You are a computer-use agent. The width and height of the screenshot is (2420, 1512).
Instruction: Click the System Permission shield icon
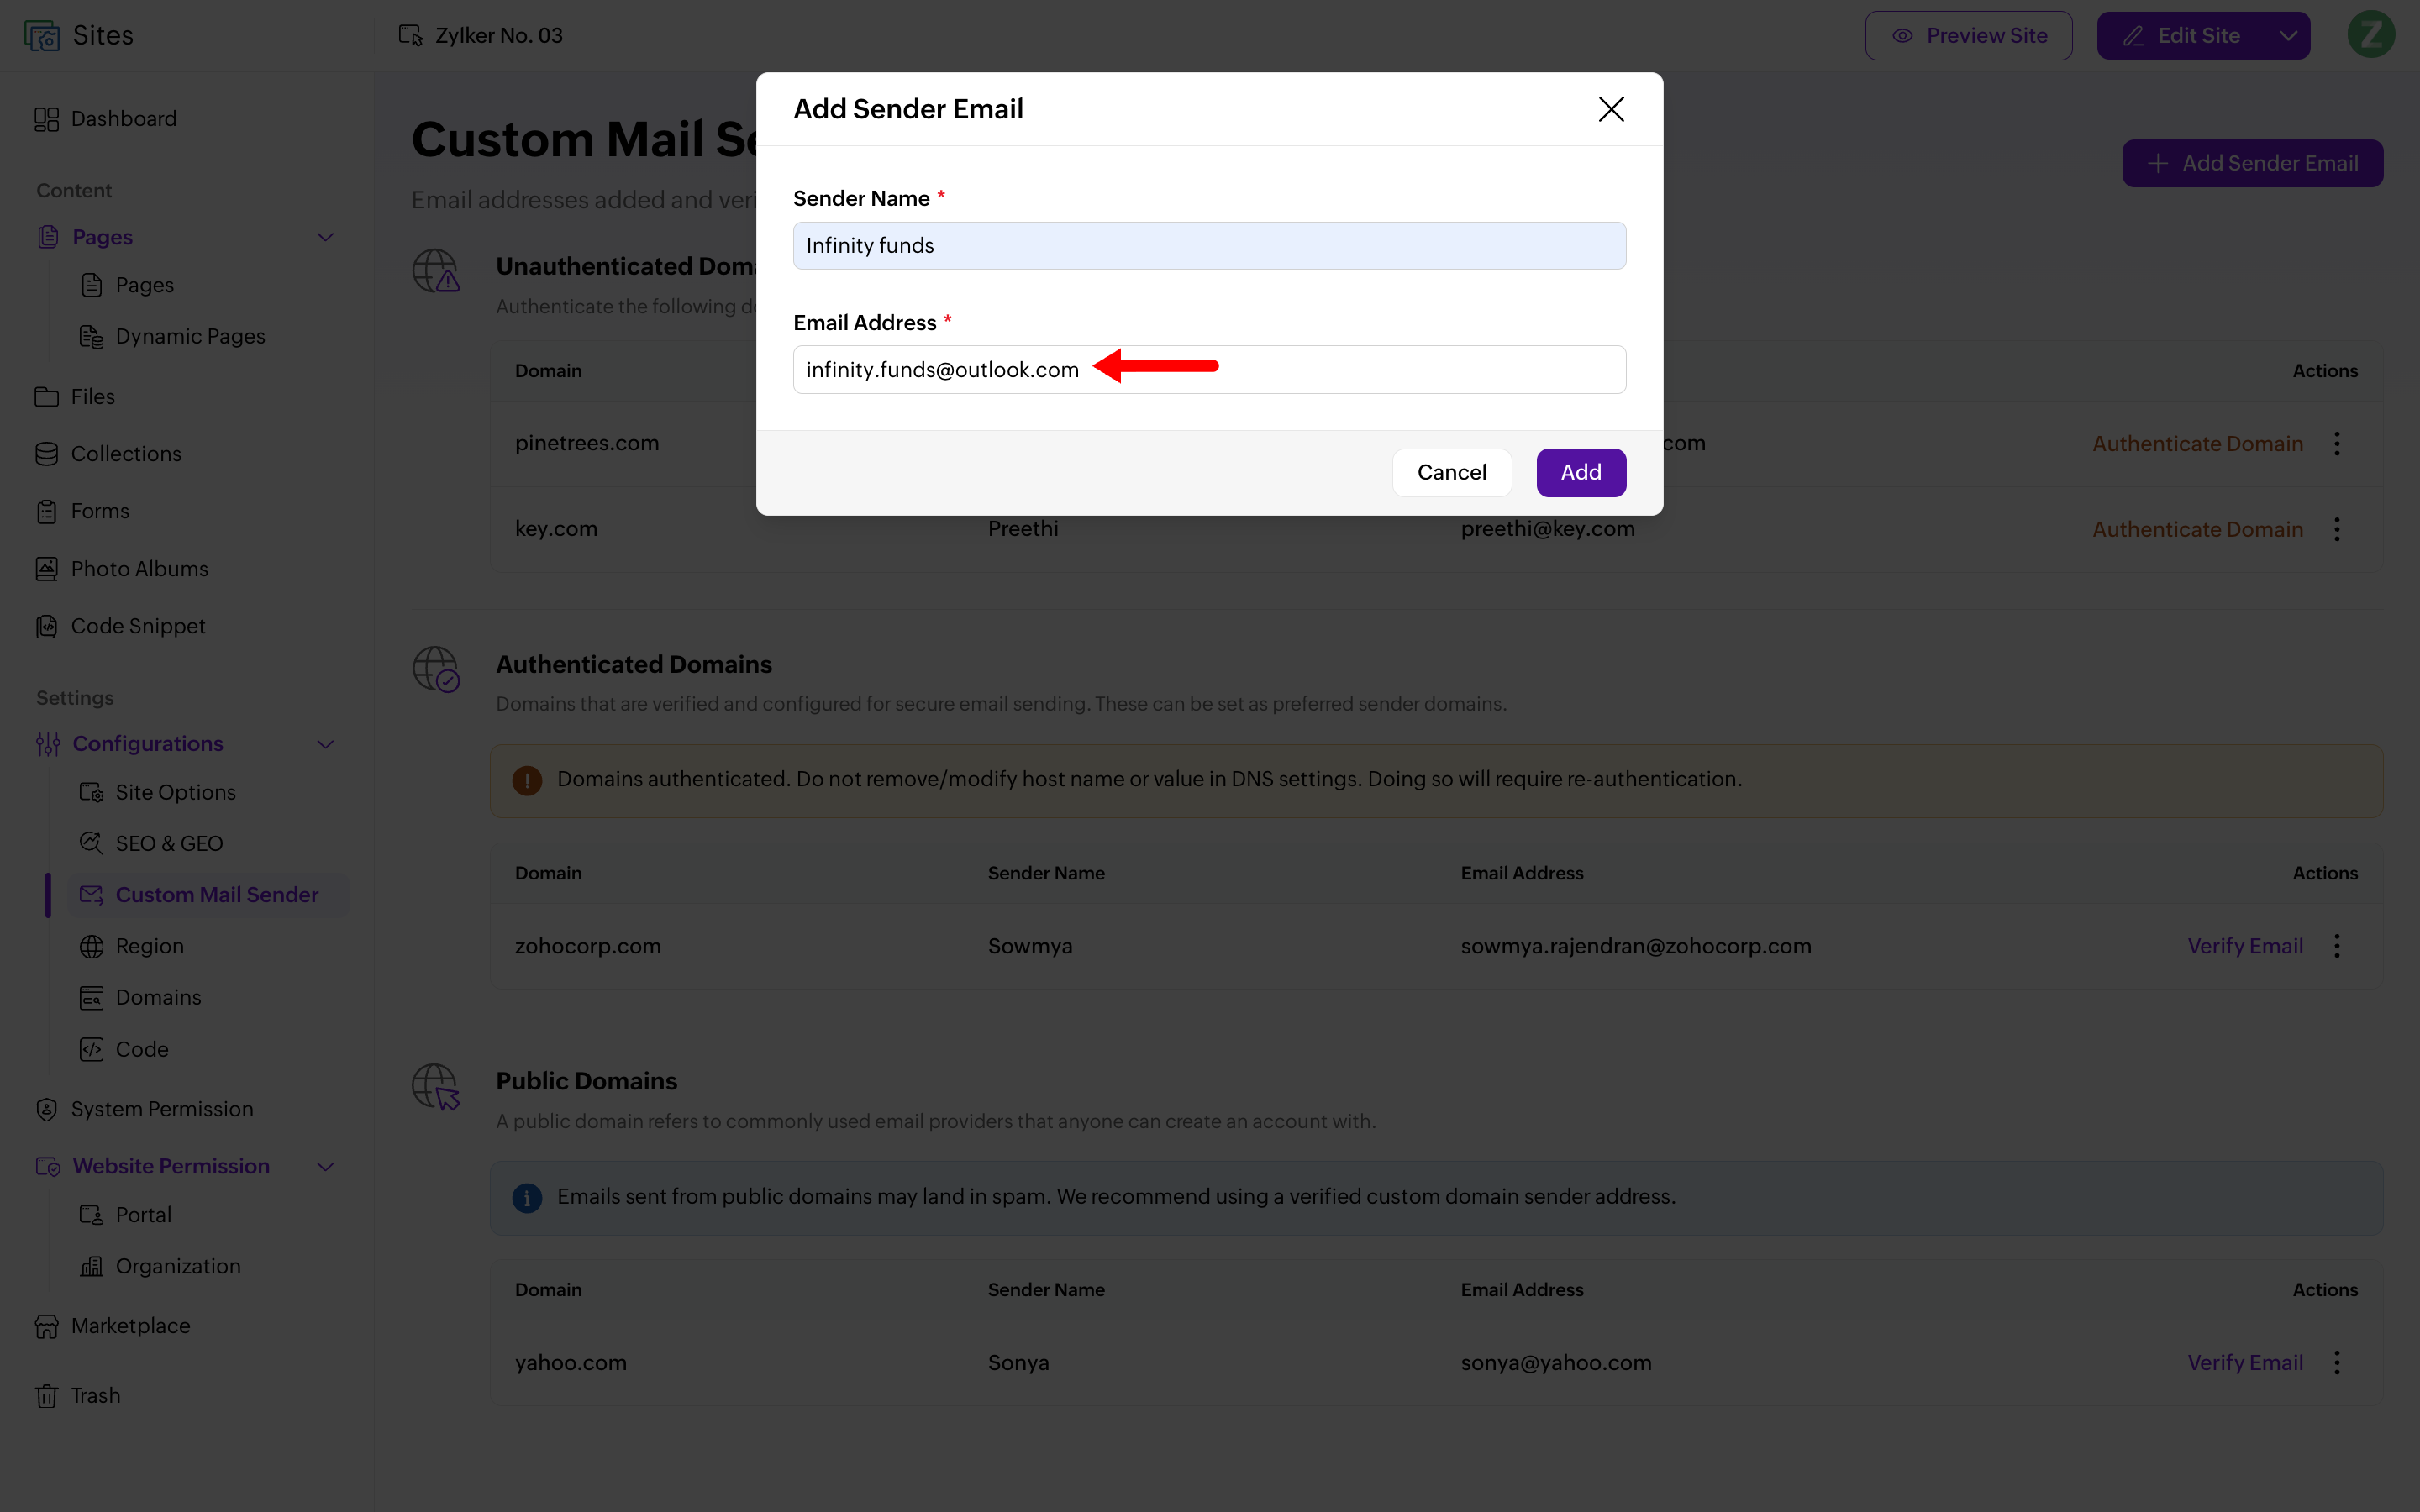47,1109
